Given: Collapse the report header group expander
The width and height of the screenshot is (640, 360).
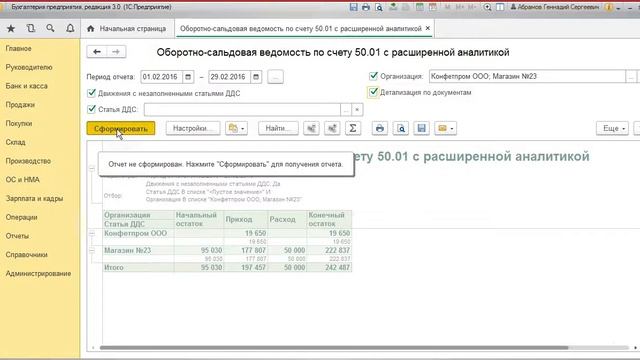Looking at the screenshot, I should coord(92,169).
